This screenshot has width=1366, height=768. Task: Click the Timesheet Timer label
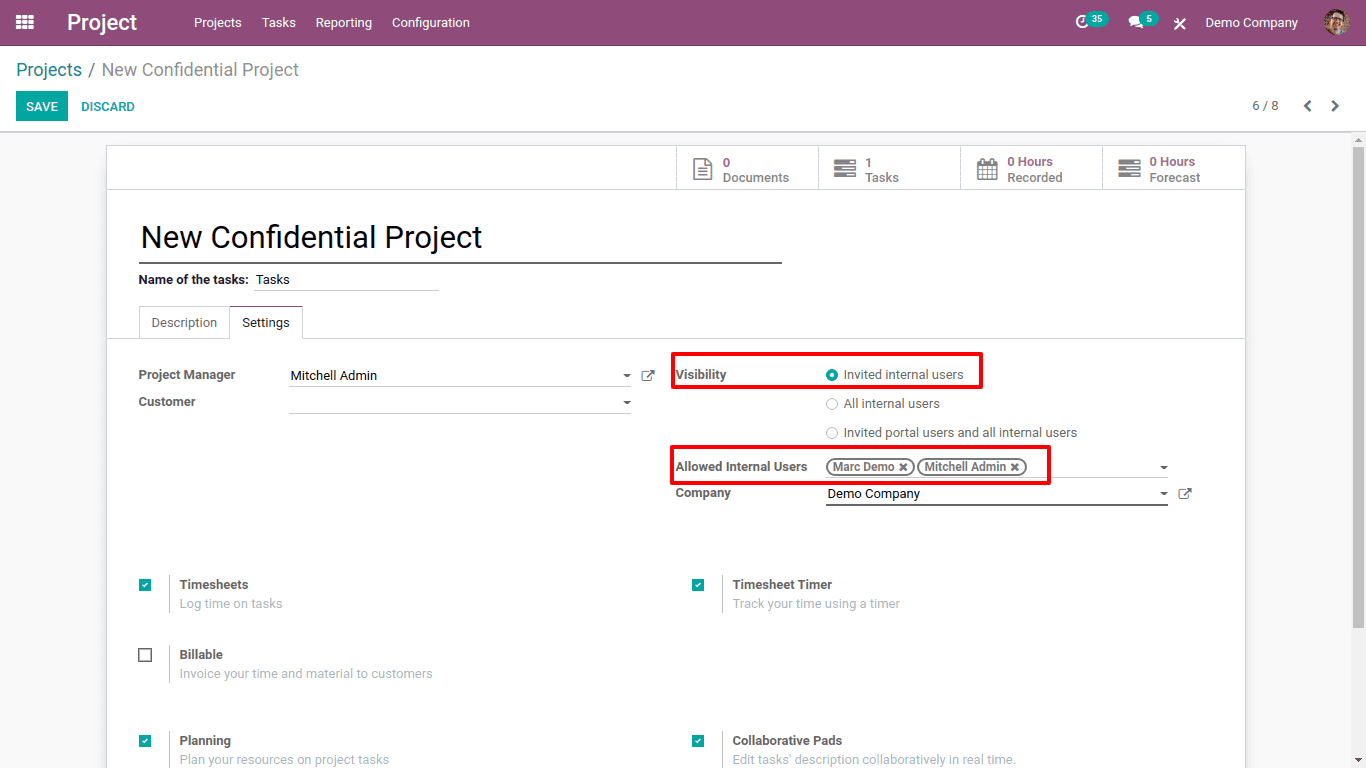point(782,585)
